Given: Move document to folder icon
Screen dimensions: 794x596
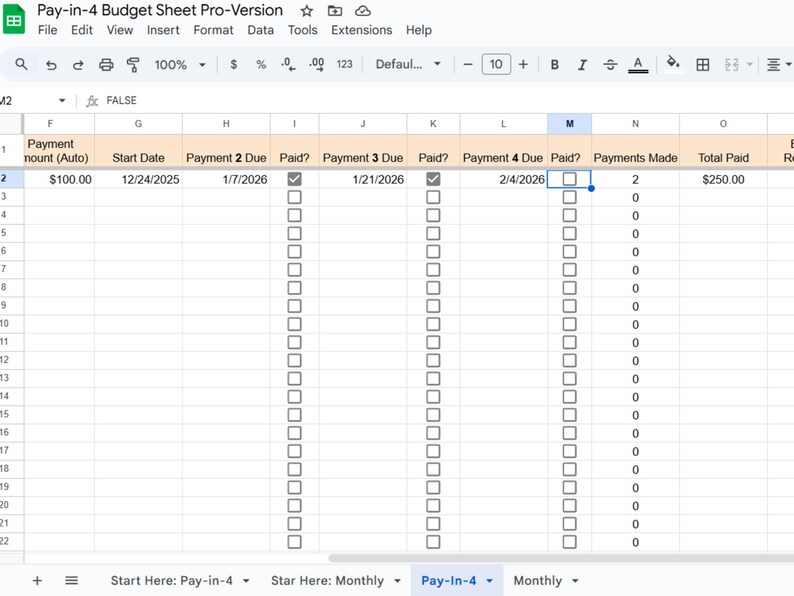Looking at the screenshot, I should click(335, 11).
